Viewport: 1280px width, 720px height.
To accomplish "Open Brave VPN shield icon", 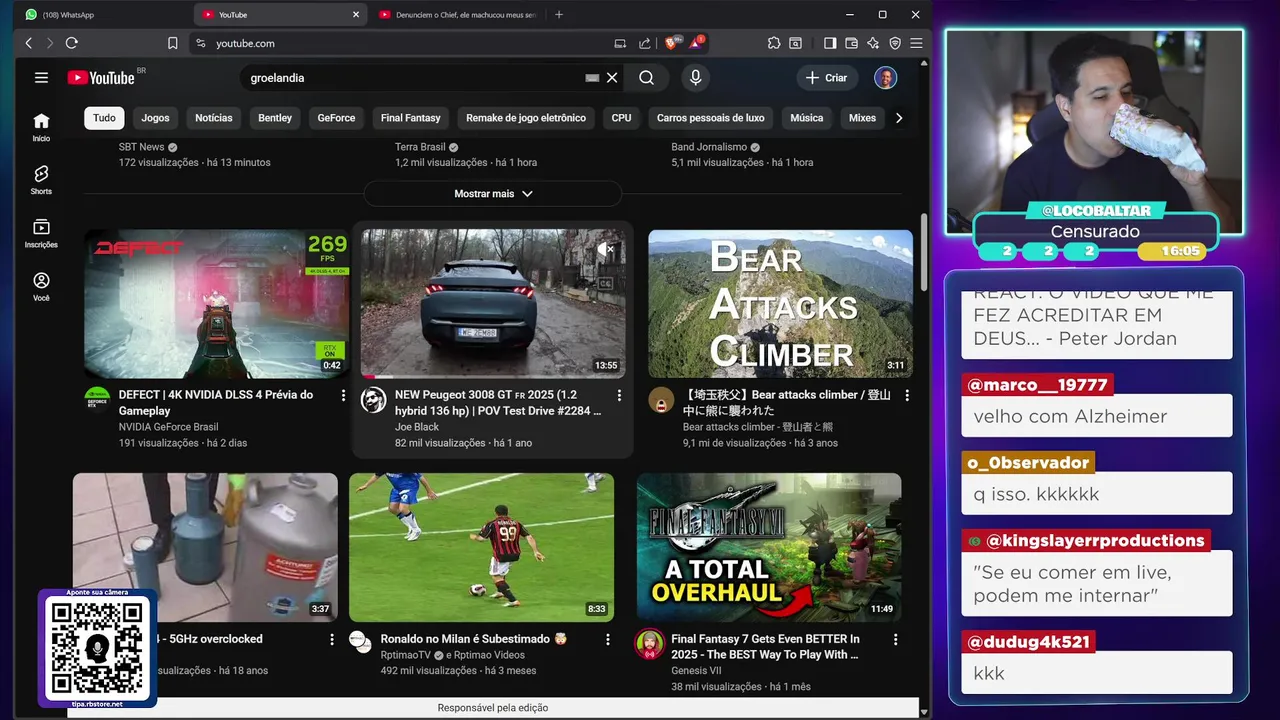I will pos(895,43).
